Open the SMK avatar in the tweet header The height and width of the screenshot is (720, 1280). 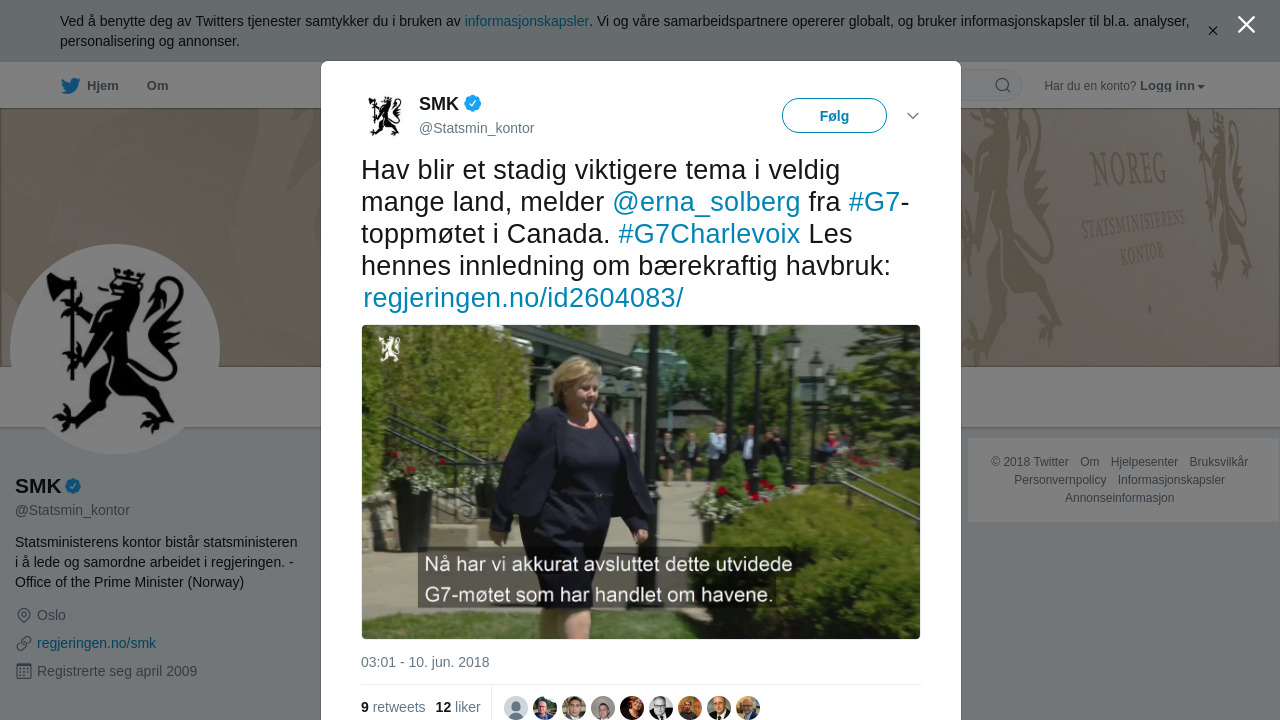[385, 116]
